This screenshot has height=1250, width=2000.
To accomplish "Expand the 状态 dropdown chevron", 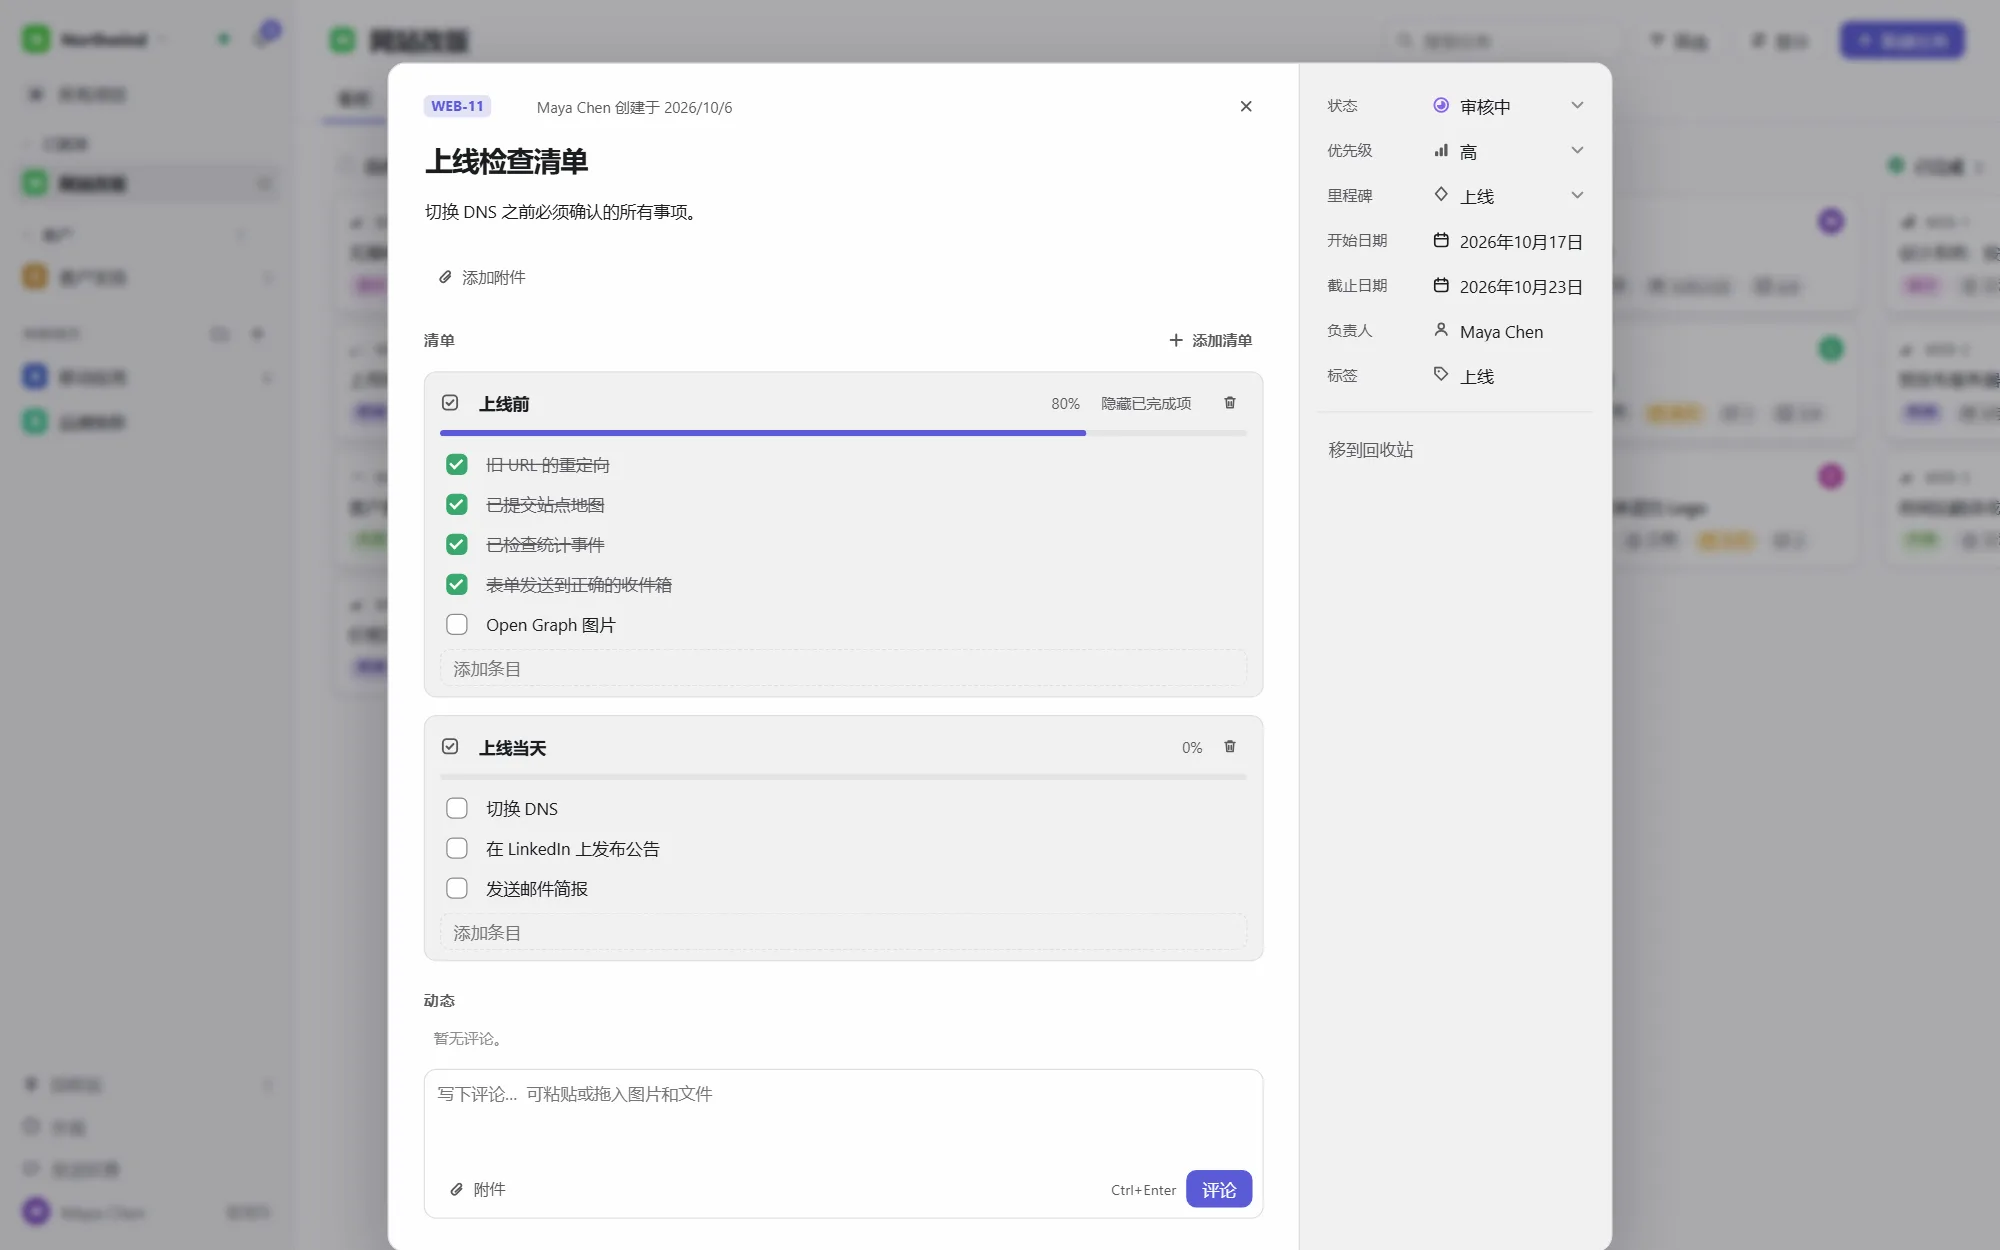I will tap(1577, 105).
